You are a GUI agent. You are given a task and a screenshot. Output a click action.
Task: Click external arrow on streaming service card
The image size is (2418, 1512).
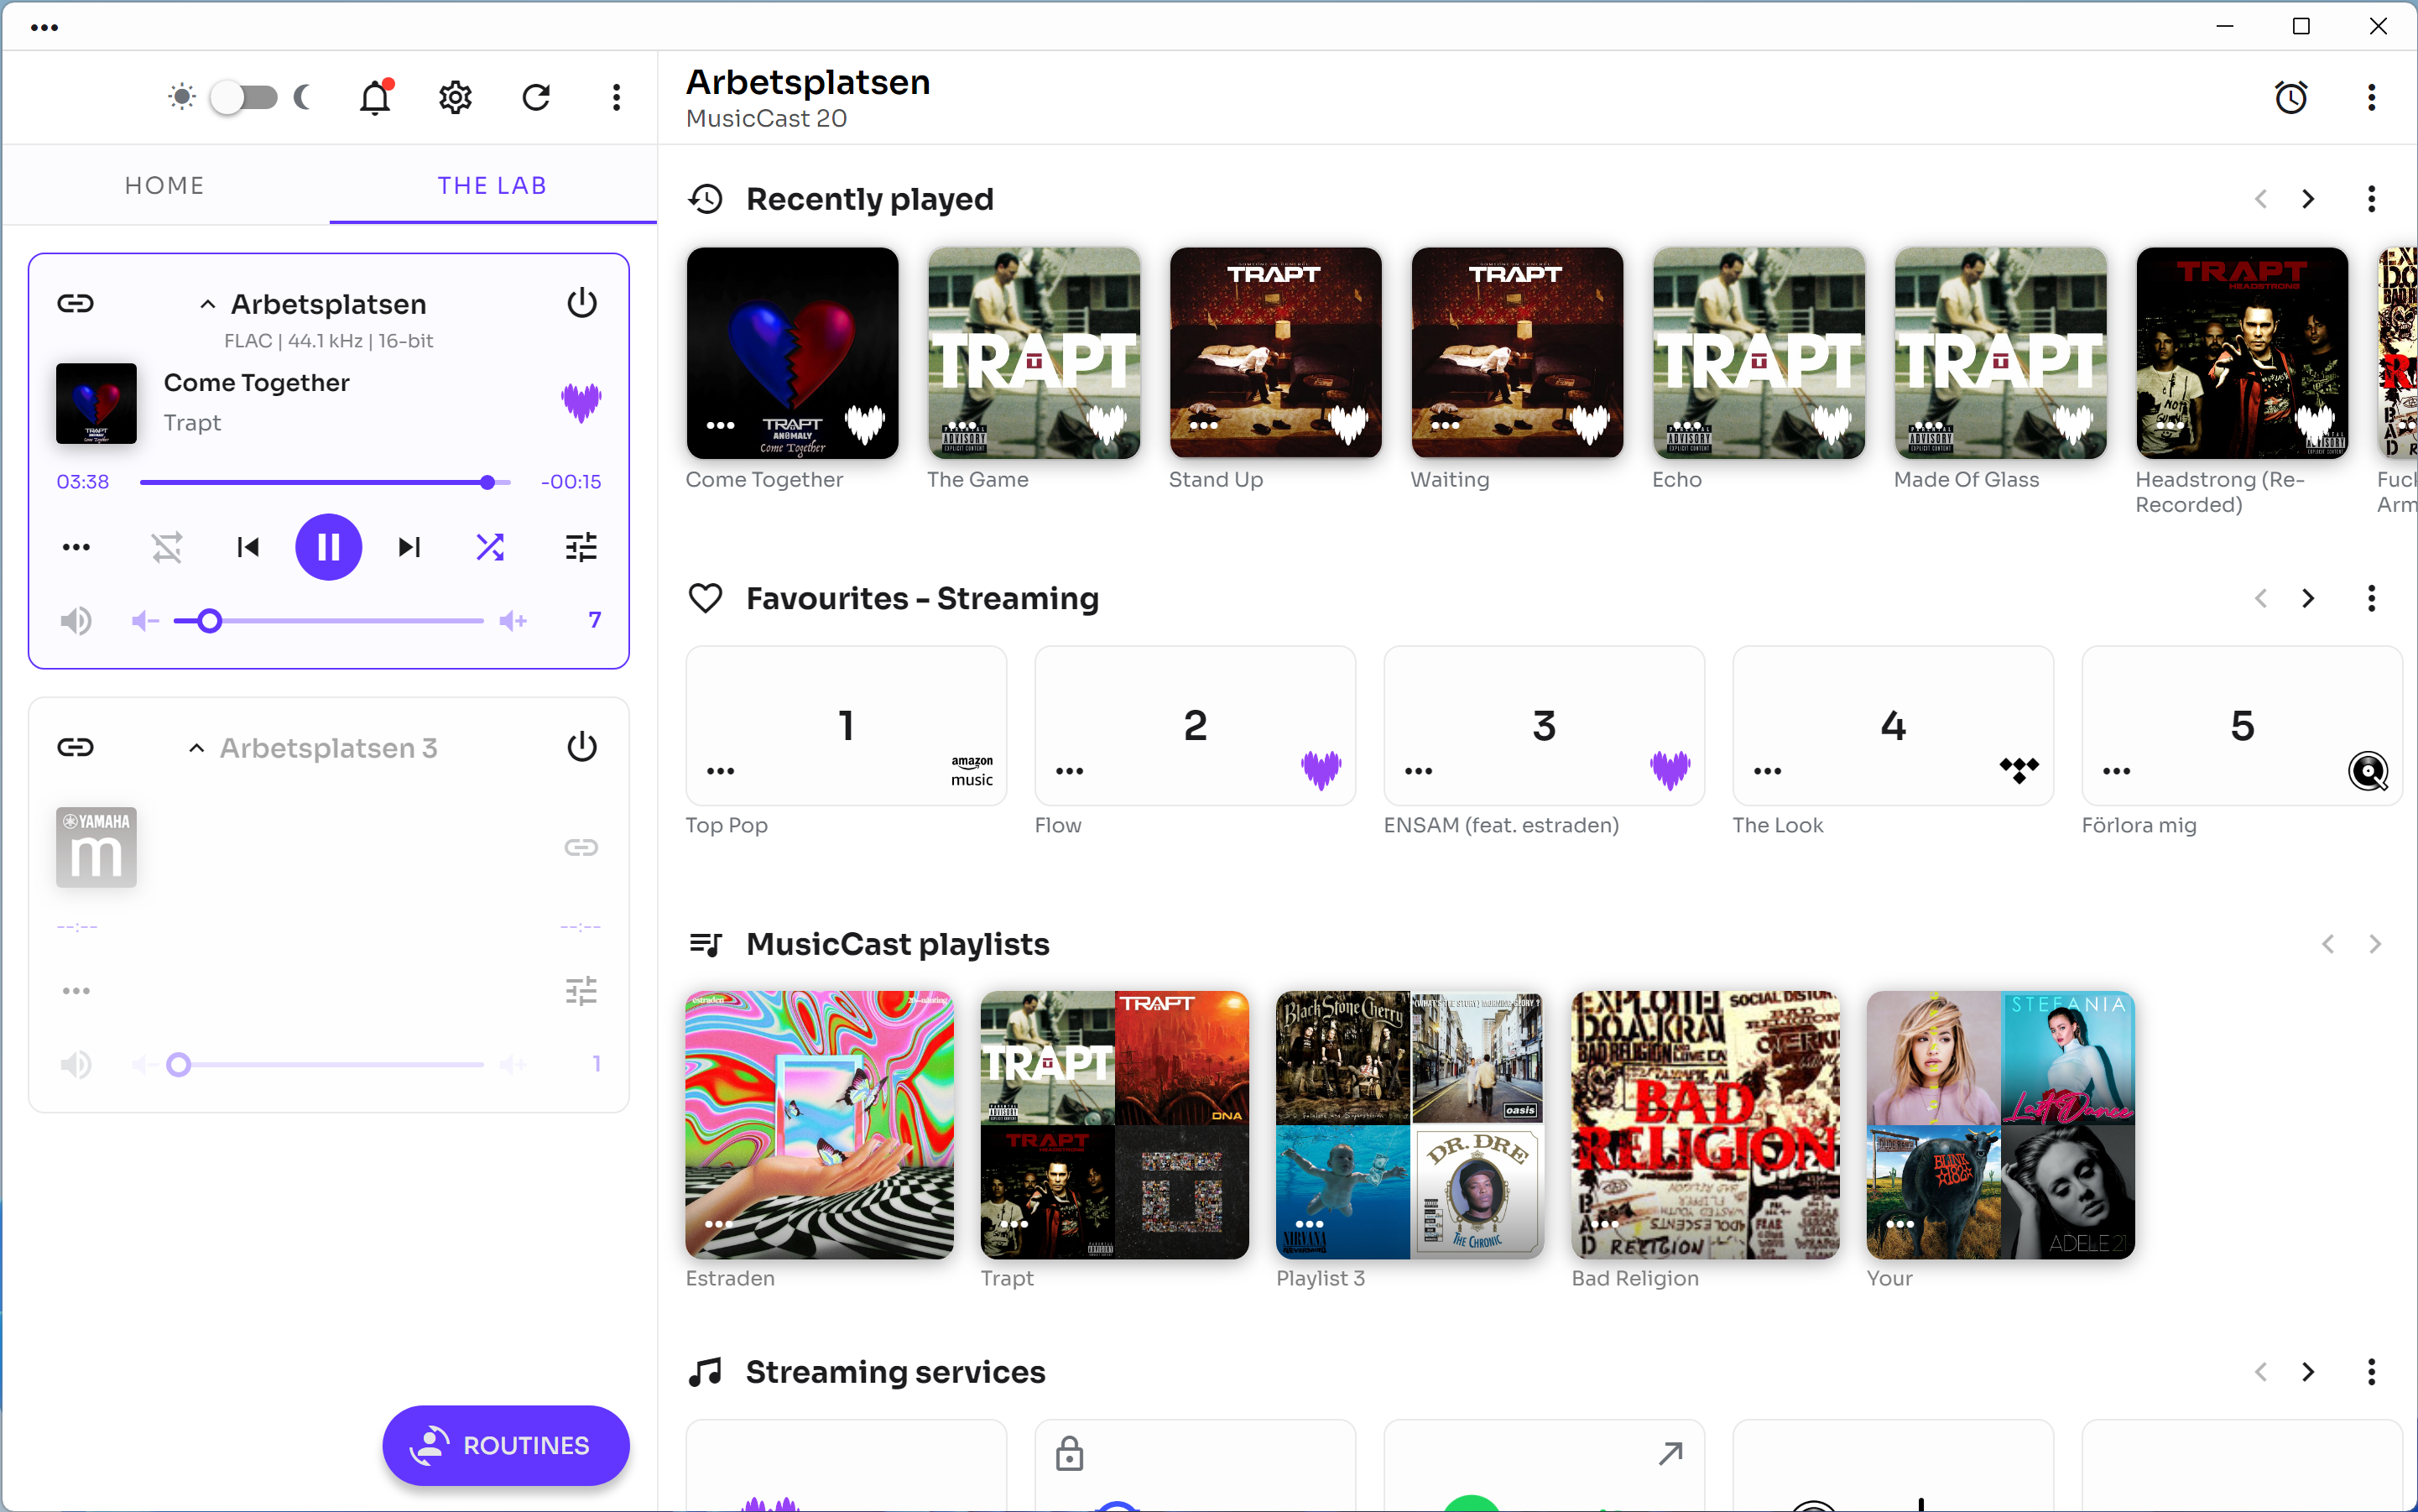click(x=1670, y=1453)
